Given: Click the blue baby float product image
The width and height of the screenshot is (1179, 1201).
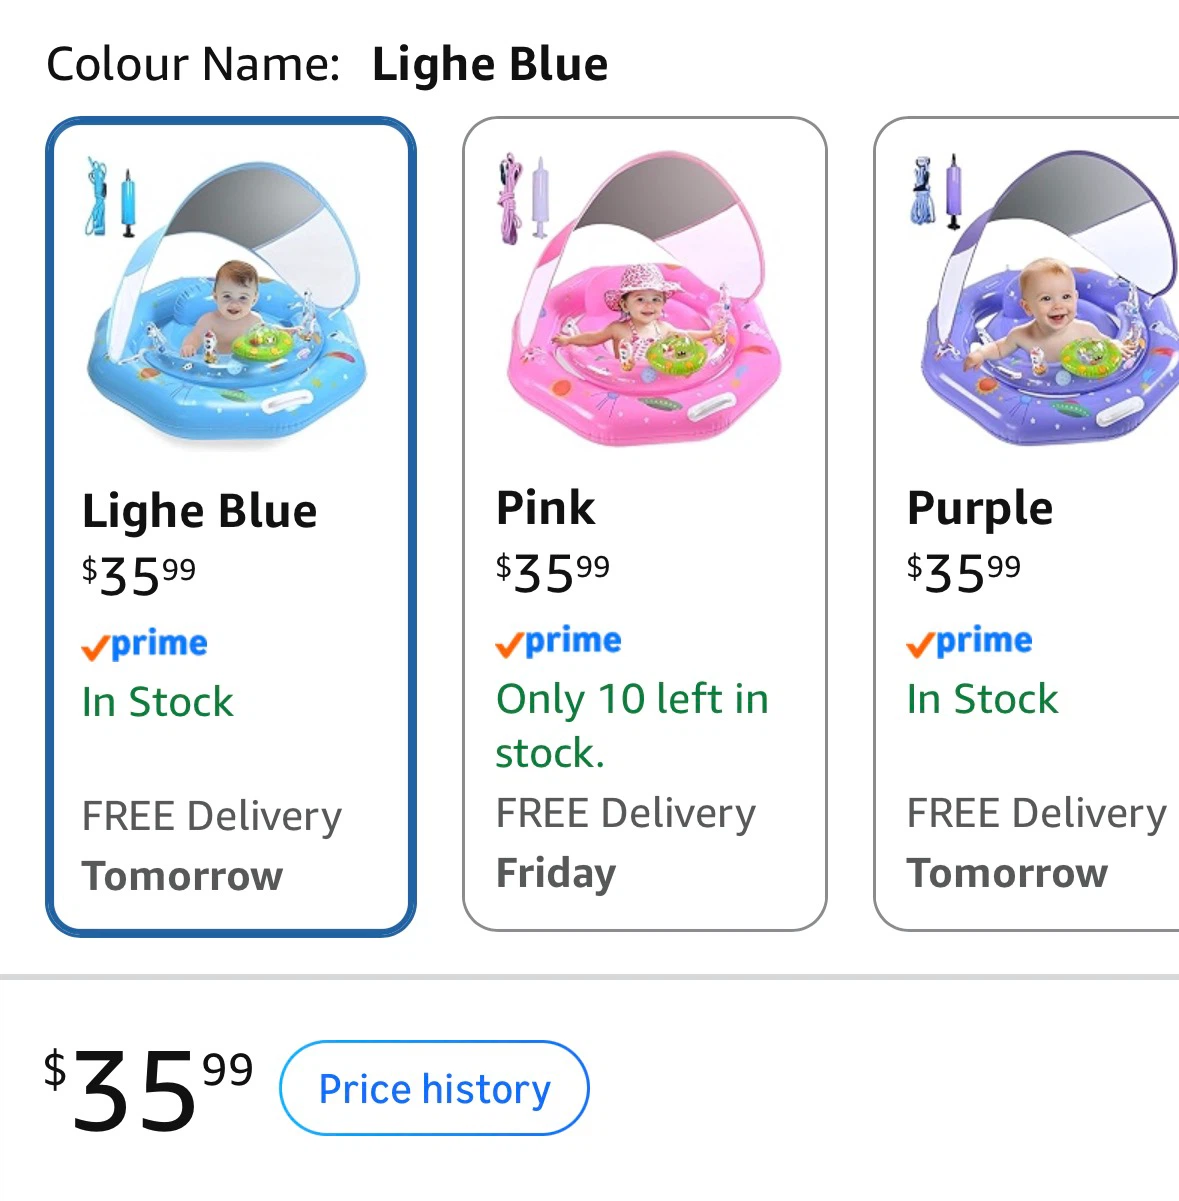Looking at the screenshot, I should [230, 300].
